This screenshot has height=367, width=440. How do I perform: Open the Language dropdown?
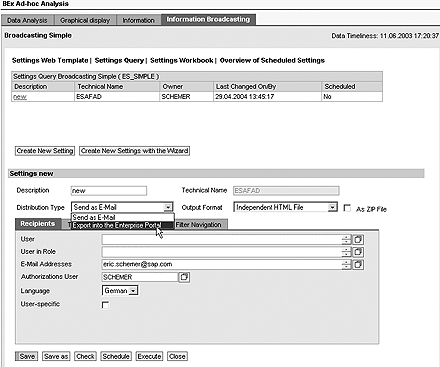click(133, 291)
